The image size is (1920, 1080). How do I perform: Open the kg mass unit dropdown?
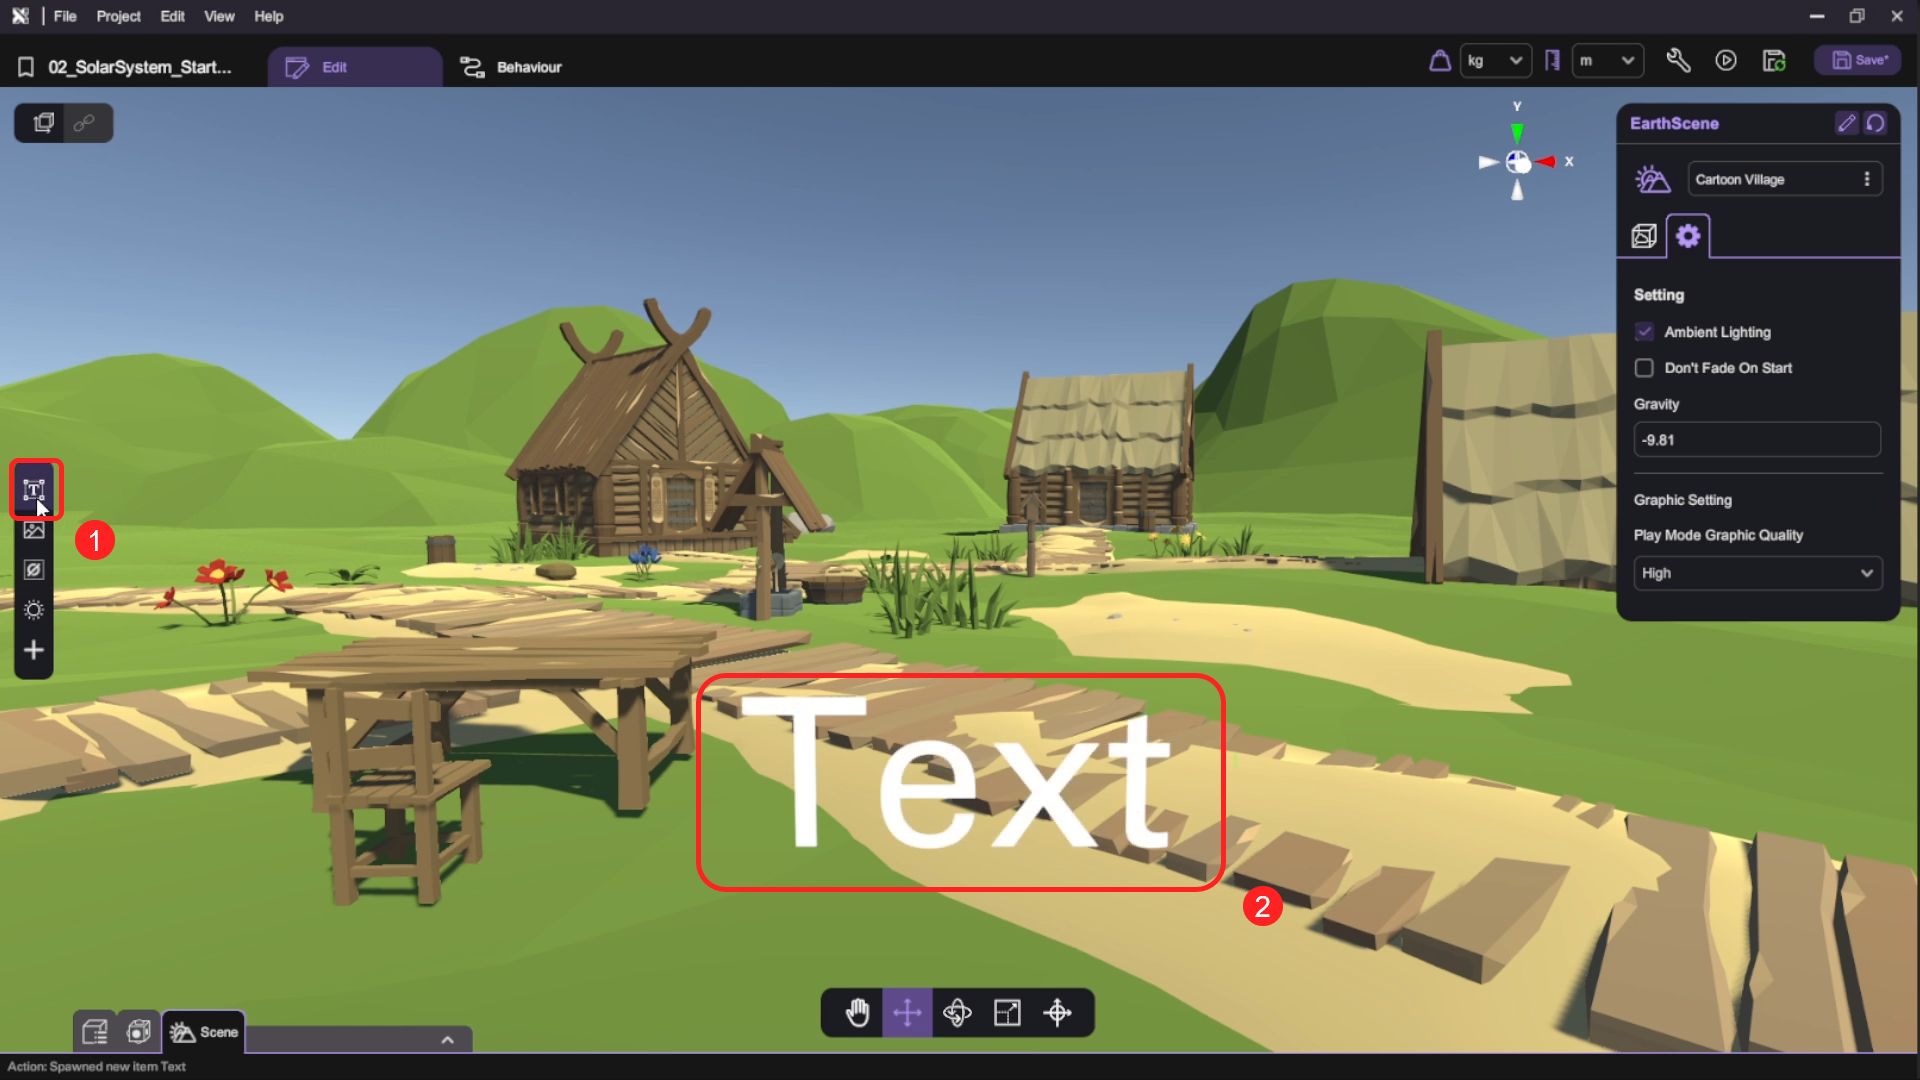coord(1495,61)
